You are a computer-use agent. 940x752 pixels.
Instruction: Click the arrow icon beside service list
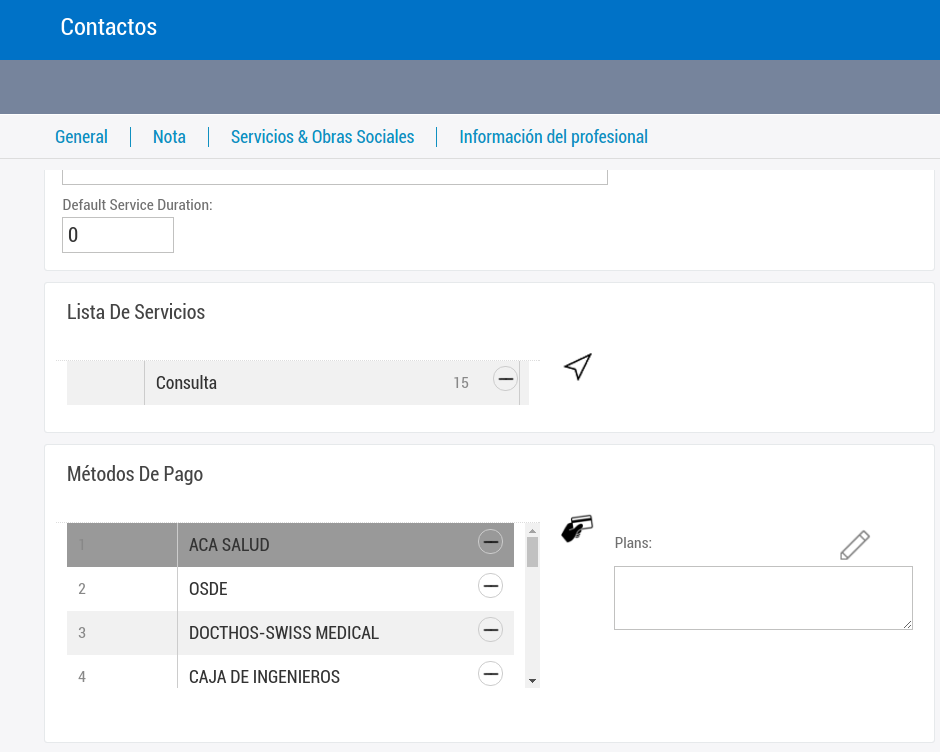pyautogui.click(x=578, y=367)
